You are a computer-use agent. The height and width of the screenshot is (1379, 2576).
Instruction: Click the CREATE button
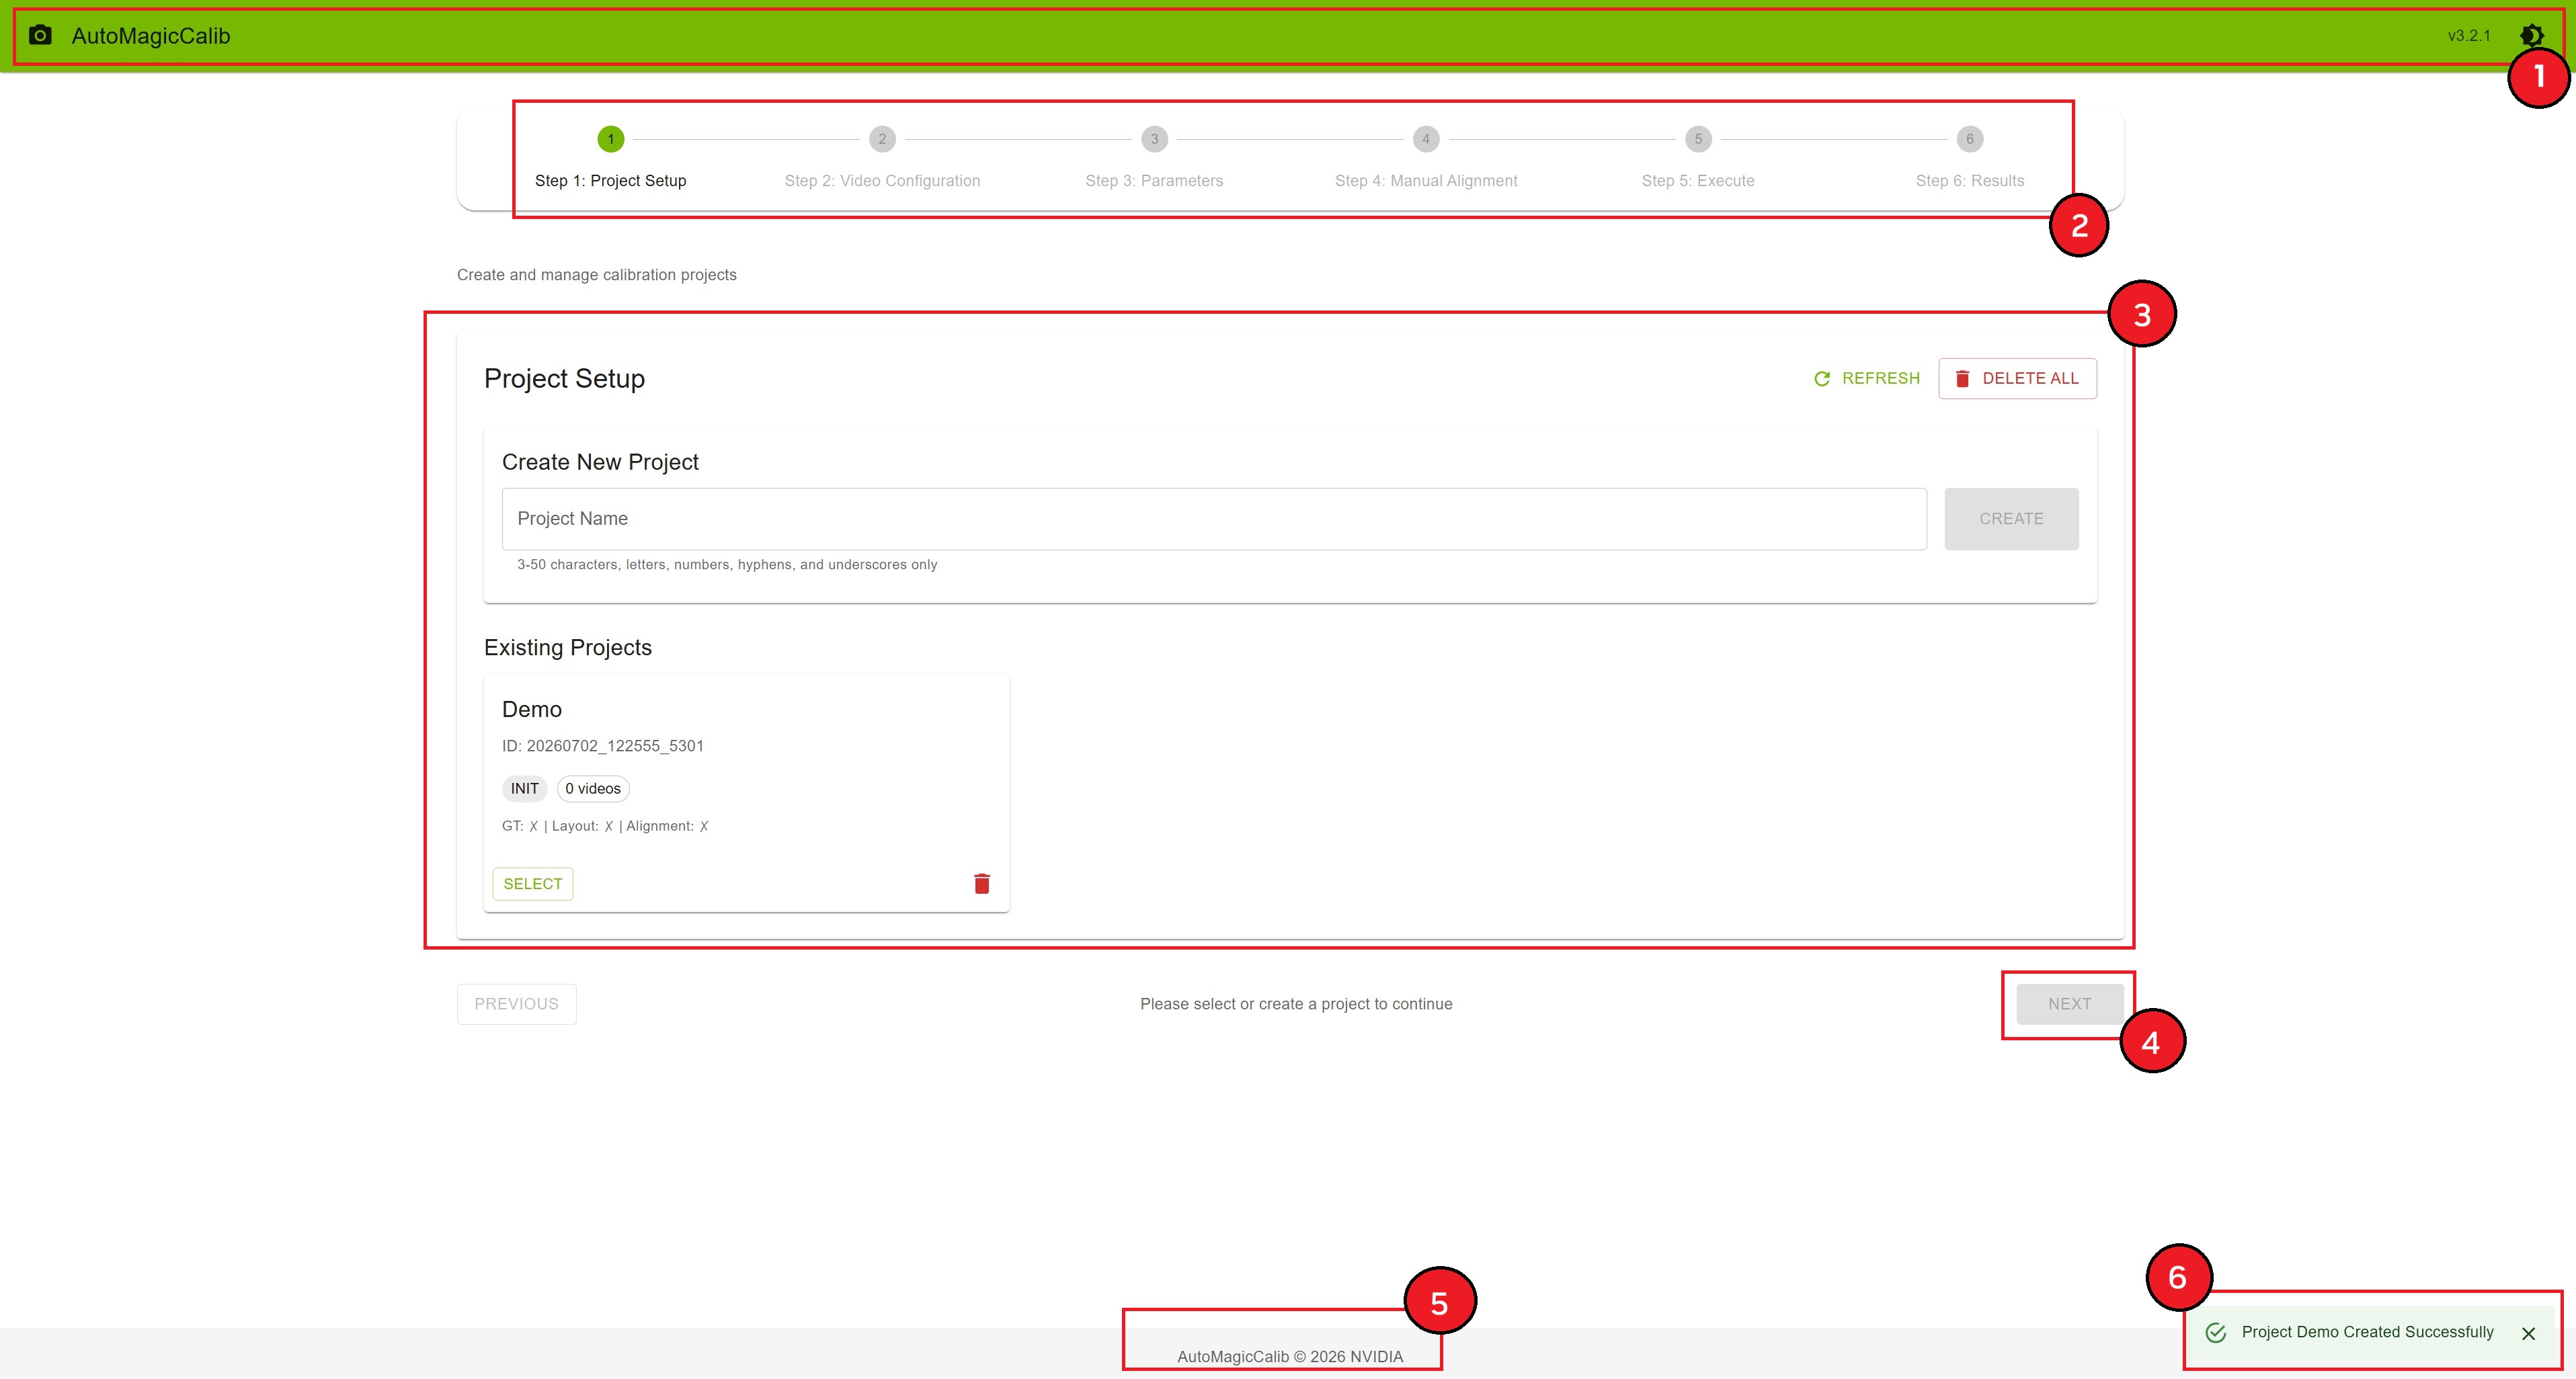[x=2011, y=519]
